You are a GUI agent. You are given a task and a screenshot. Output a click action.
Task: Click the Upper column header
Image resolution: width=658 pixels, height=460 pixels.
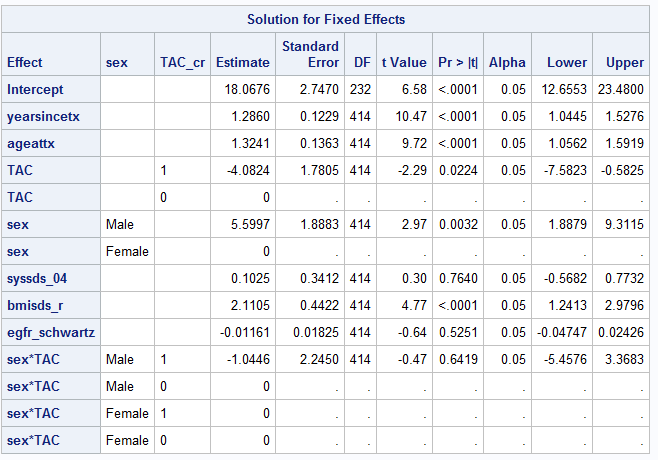pos(625,63)
